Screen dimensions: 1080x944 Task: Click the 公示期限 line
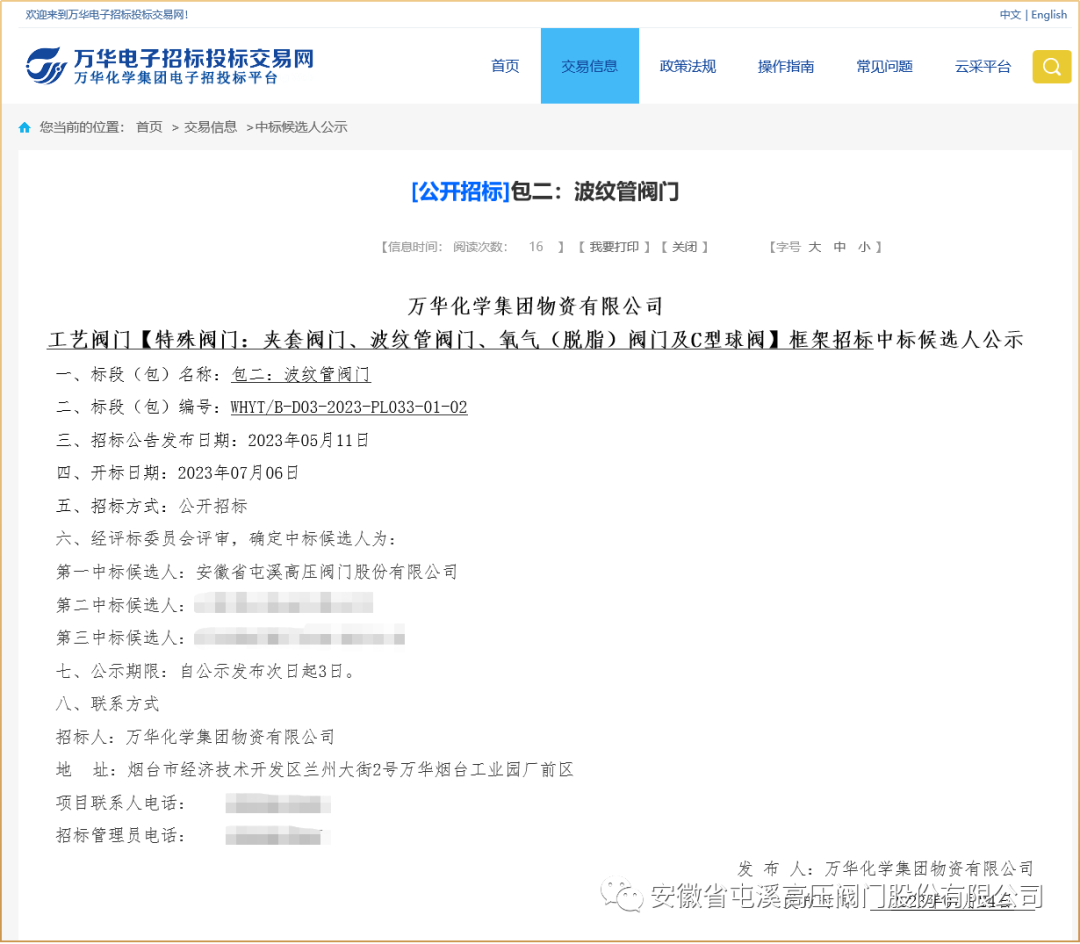pyautogui.click(x=207, y=671)
